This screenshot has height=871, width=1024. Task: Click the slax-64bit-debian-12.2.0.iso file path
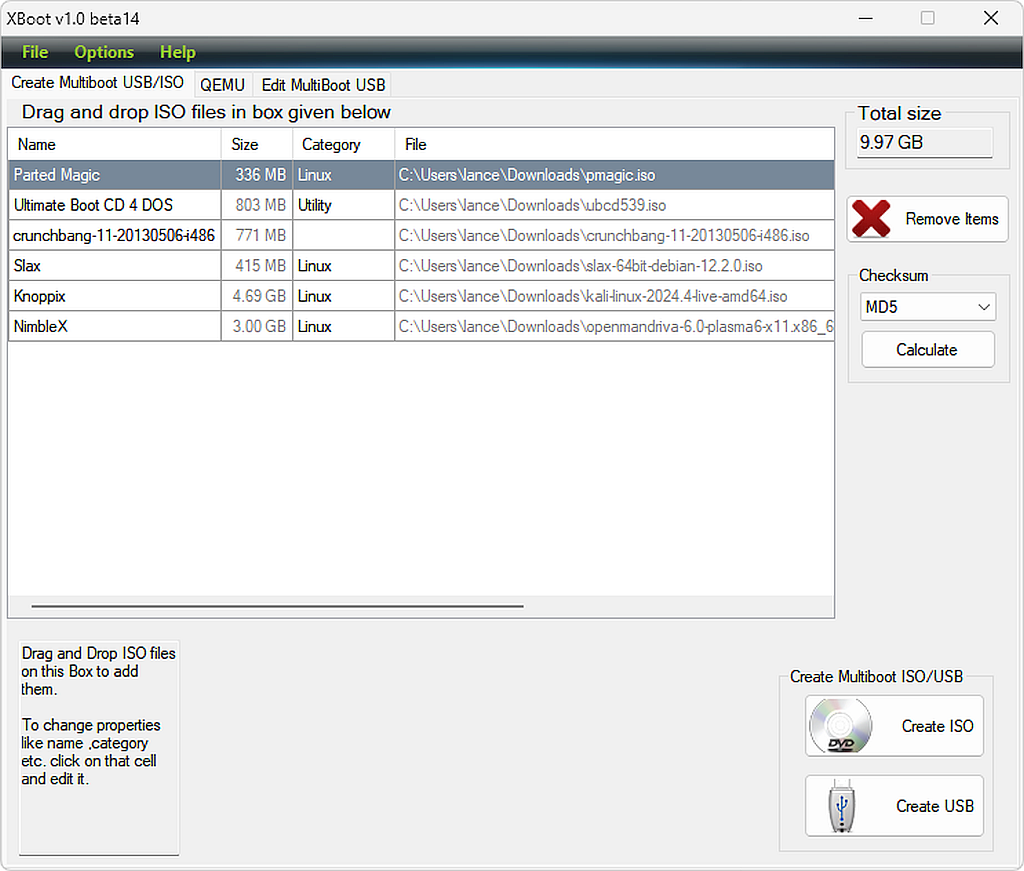coord(615,266)
